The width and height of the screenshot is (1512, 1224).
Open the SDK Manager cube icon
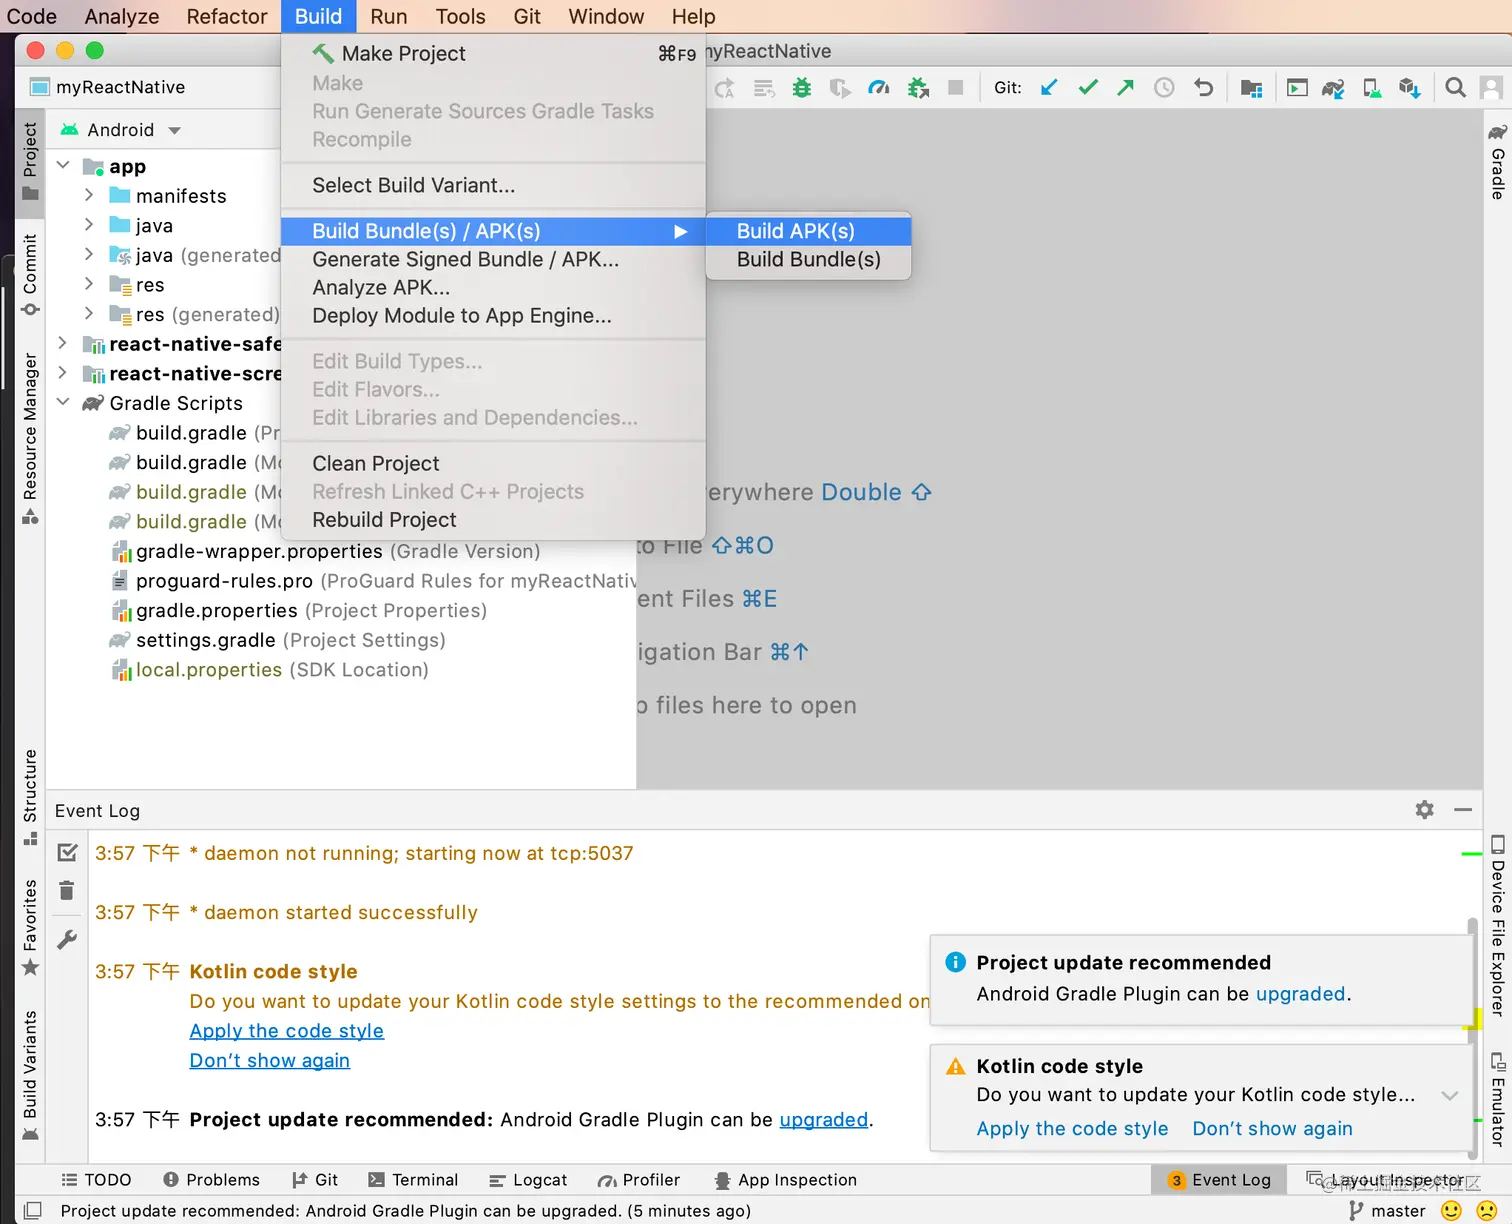click(1410, 88)
